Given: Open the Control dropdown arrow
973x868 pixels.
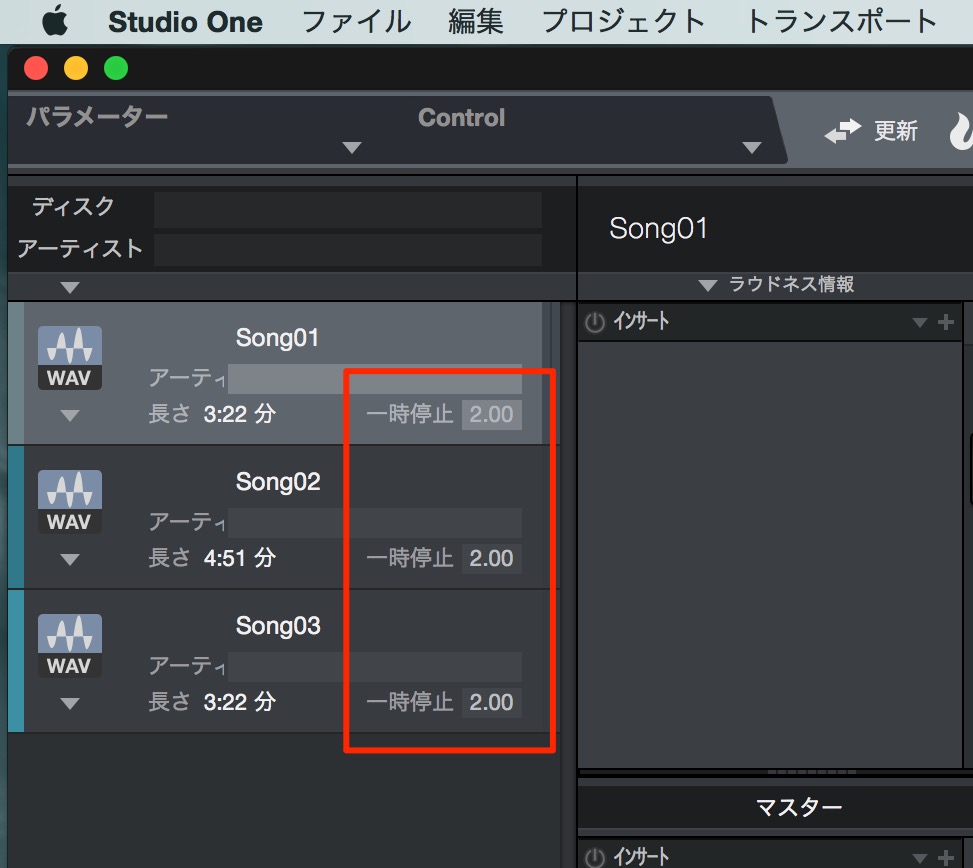Looking at the screenshot, I should coord(751,148).
